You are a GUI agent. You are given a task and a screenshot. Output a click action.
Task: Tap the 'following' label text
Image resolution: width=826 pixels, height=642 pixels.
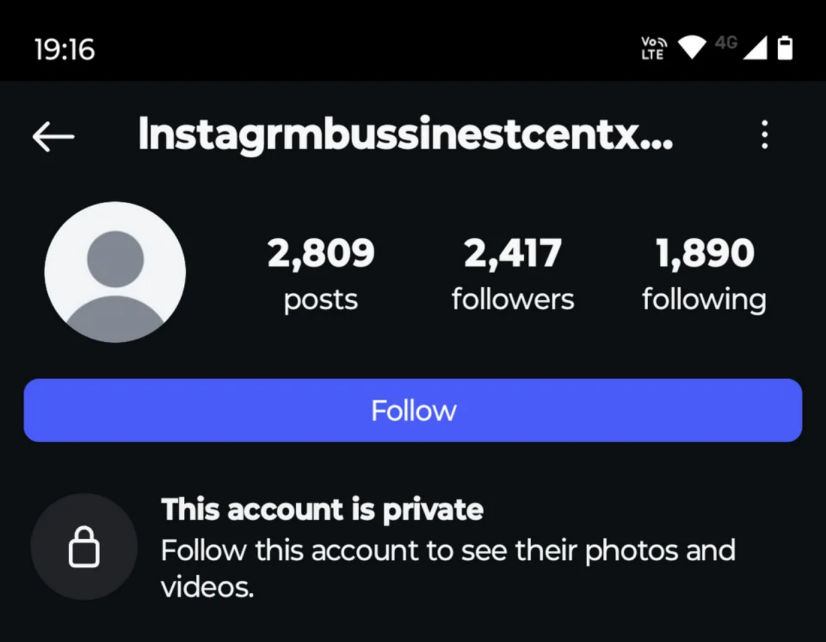704,301
